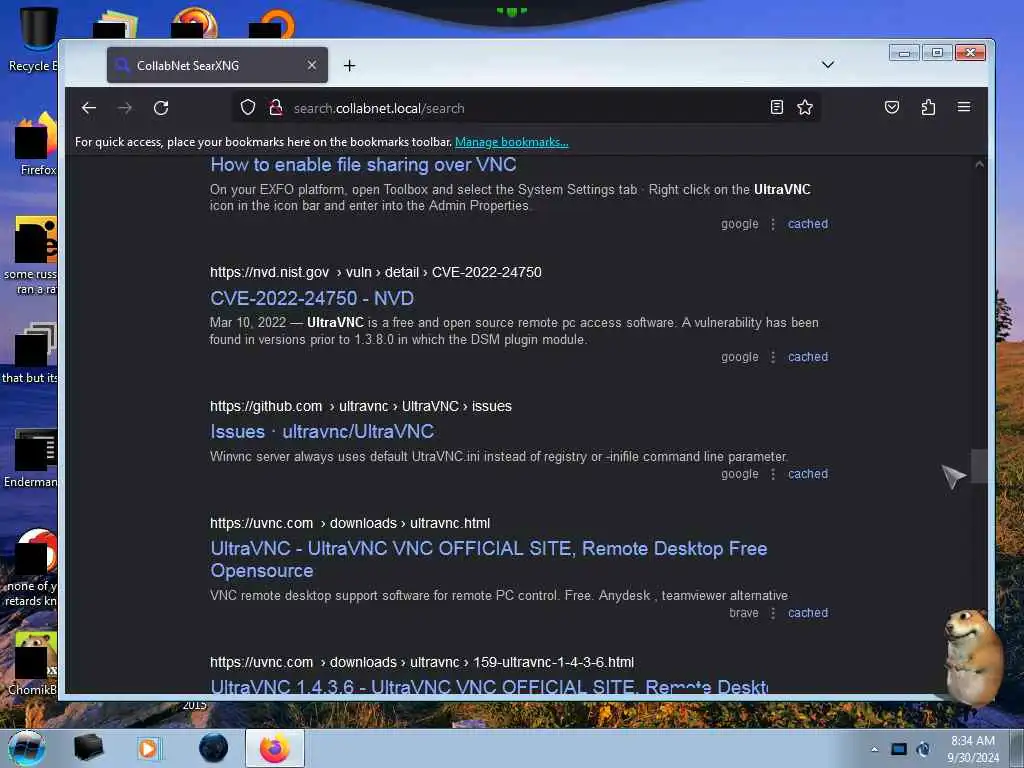Viewport: 1024px width, 768px height.
Task: Open the UltraVNC 1.4.3.6 result link
Action: click(488, 686)
